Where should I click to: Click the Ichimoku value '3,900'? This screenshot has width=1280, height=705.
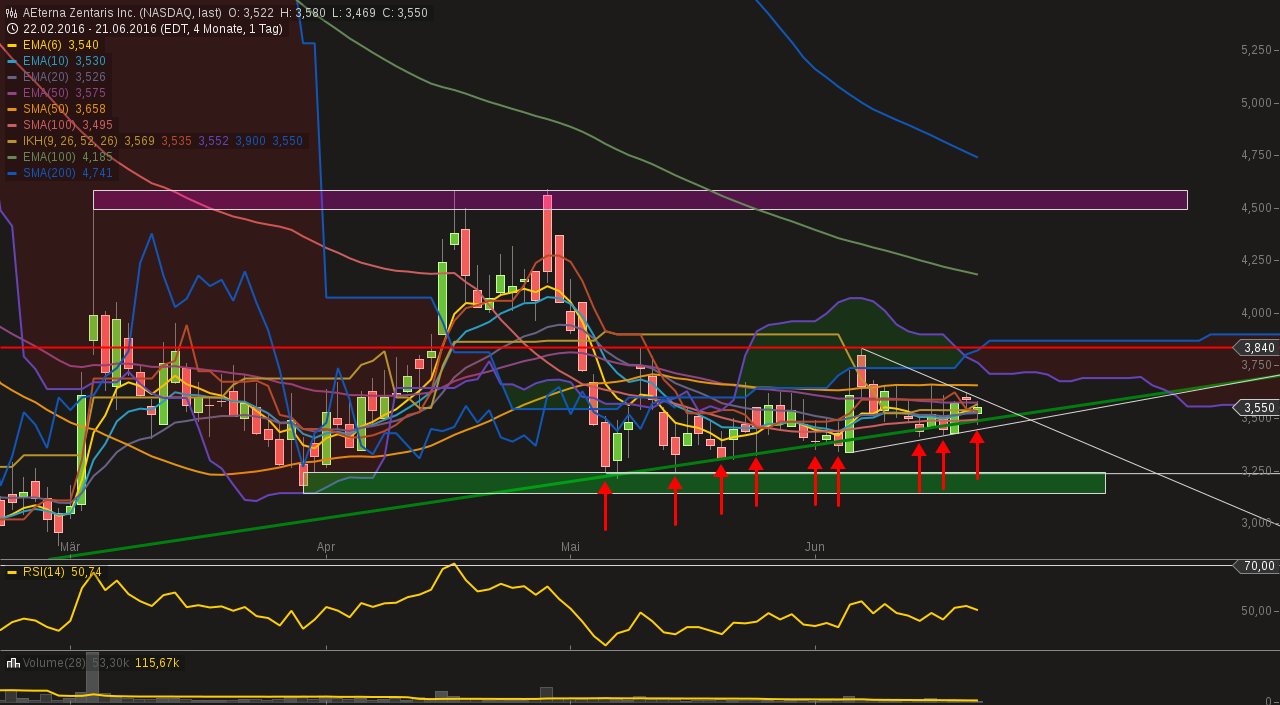[x=250, y=141]
